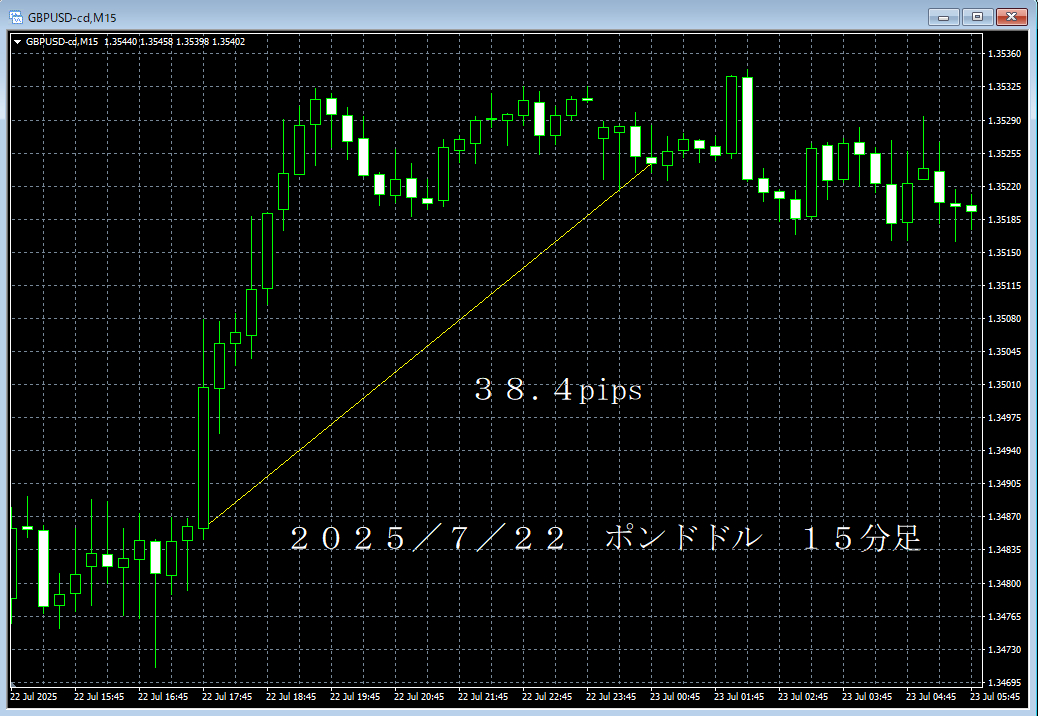Screen dimensions: 1038x716
Task: Click price level 1.34870 on price scale
Action: [x=1004, y=516]
